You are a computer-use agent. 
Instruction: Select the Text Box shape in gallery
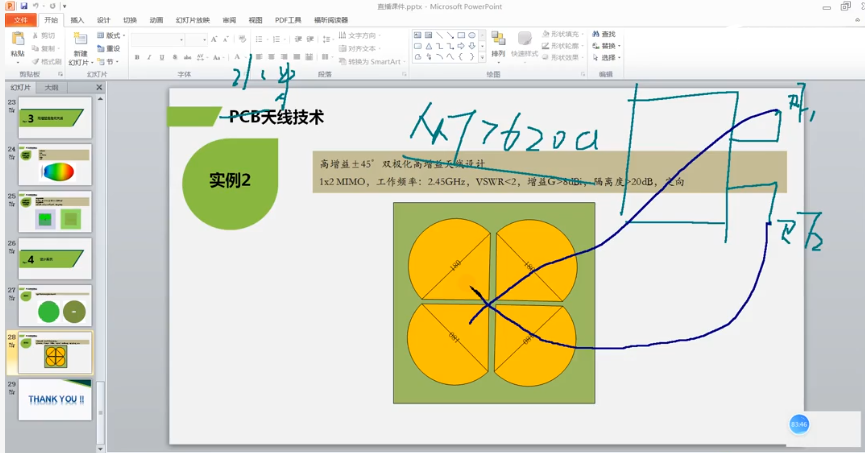pos(418,35)
